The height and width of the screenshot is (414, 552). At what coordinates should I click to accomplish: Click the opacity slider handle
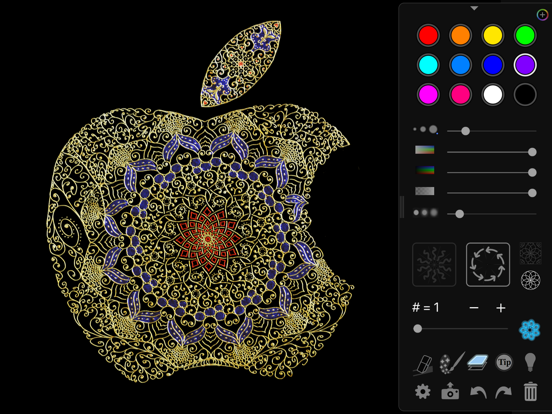(532, 193)
